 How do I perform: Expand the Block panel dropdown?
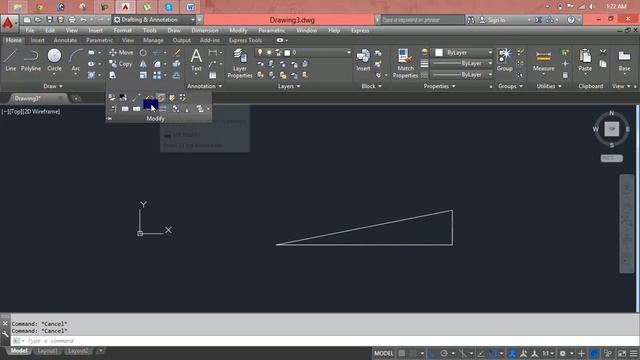point(371,86)
